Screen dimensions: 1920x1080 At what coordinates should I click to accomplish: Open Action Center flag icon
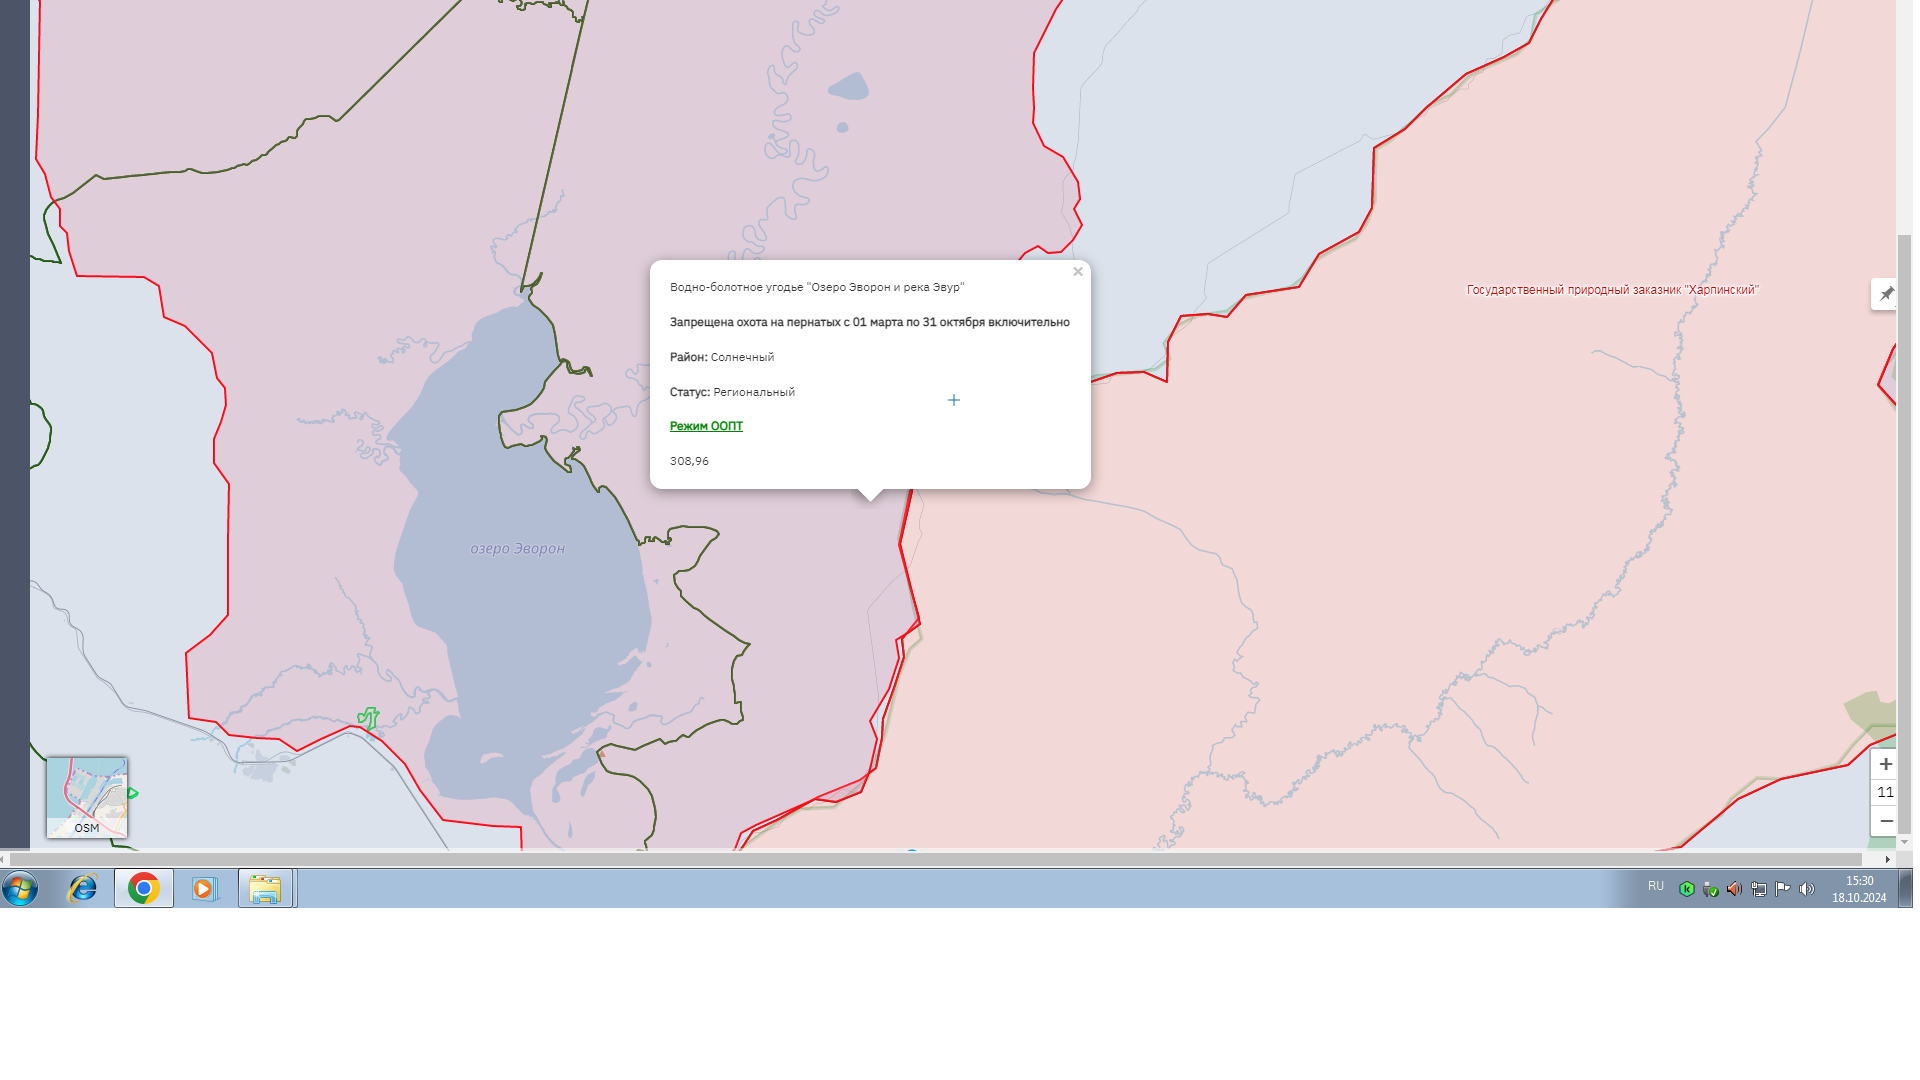(x=1783, y=889)
